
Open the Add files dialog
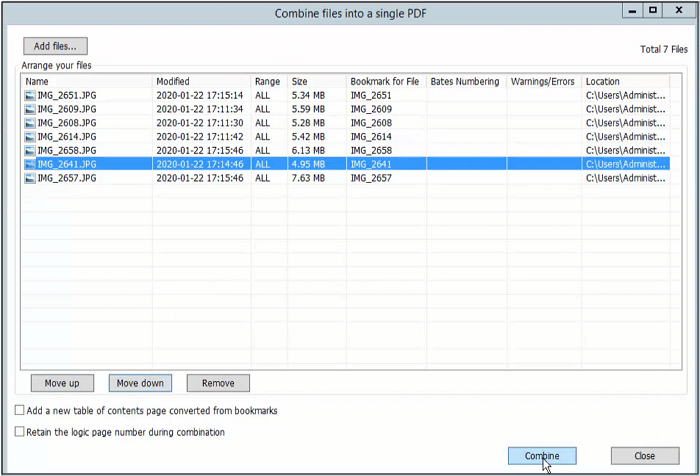(x=55, y=46)
